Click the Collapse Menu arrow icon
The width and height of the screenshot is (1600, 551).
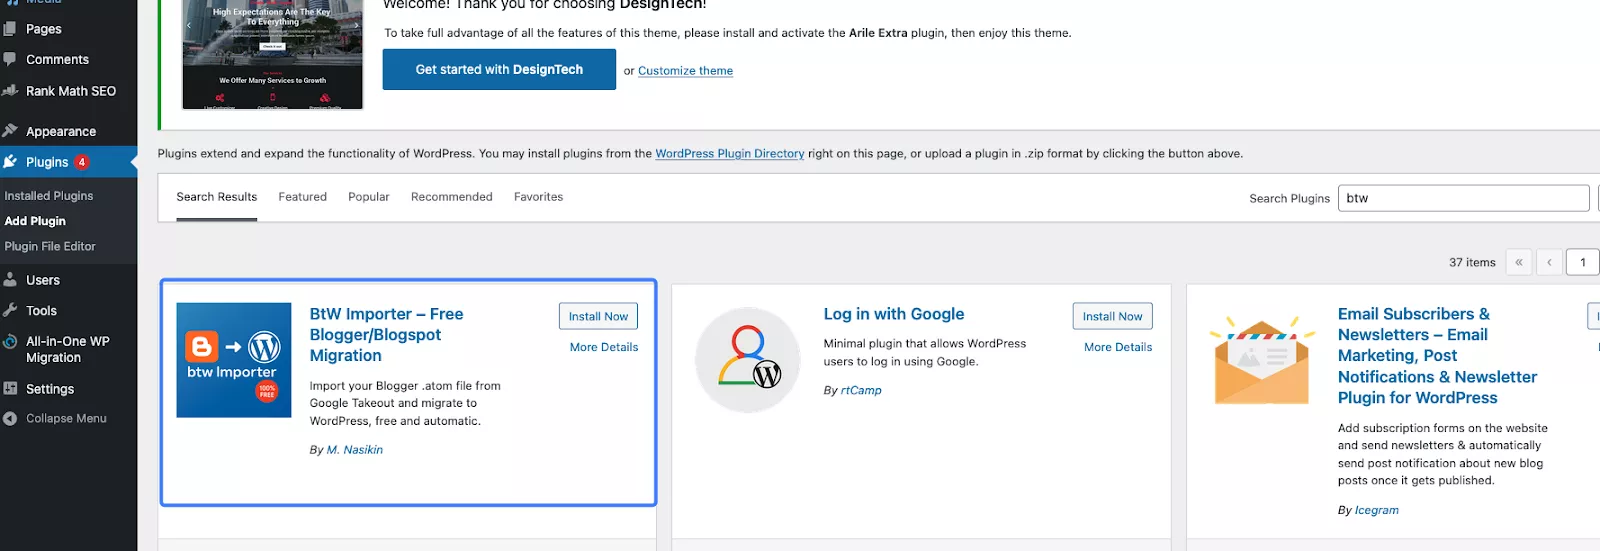coord(10,418)
